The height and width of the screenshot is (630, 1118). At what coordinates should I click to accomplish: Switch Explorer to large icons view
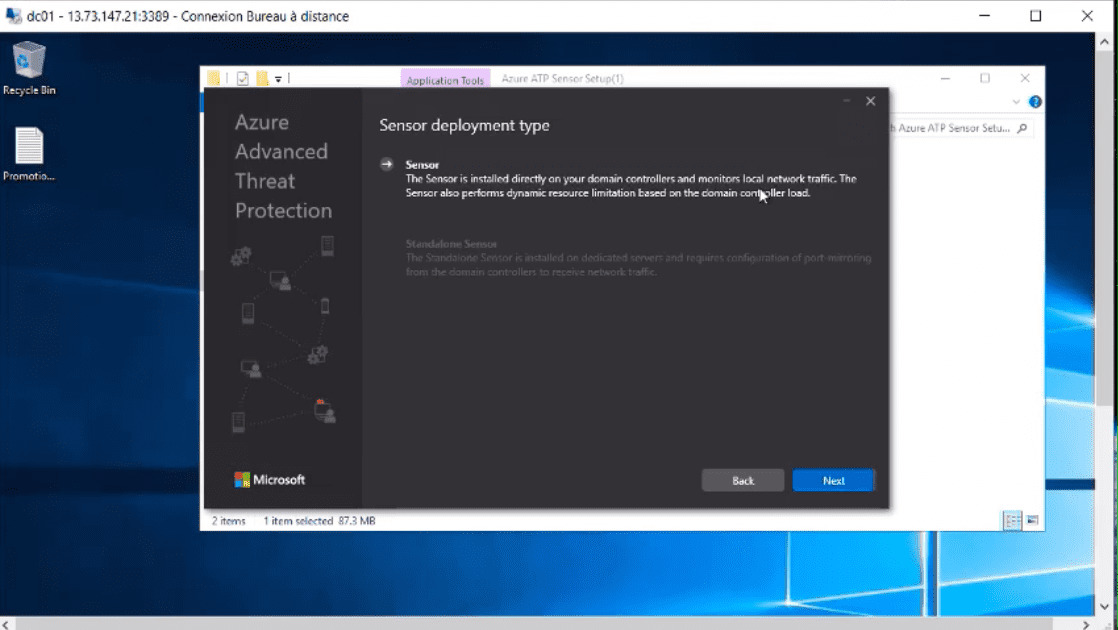click(x=1032, y=520)
